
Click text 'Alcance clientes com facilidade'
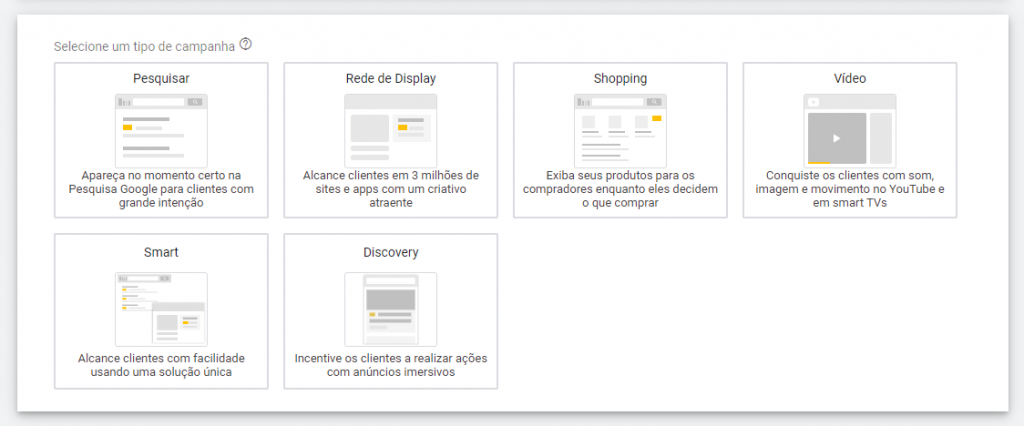pos(161,359)
